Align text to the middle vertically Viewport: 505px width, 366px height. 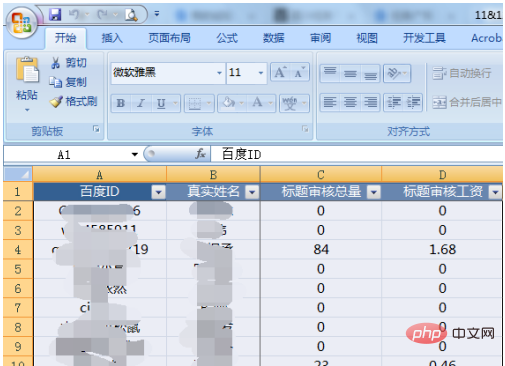350,73
